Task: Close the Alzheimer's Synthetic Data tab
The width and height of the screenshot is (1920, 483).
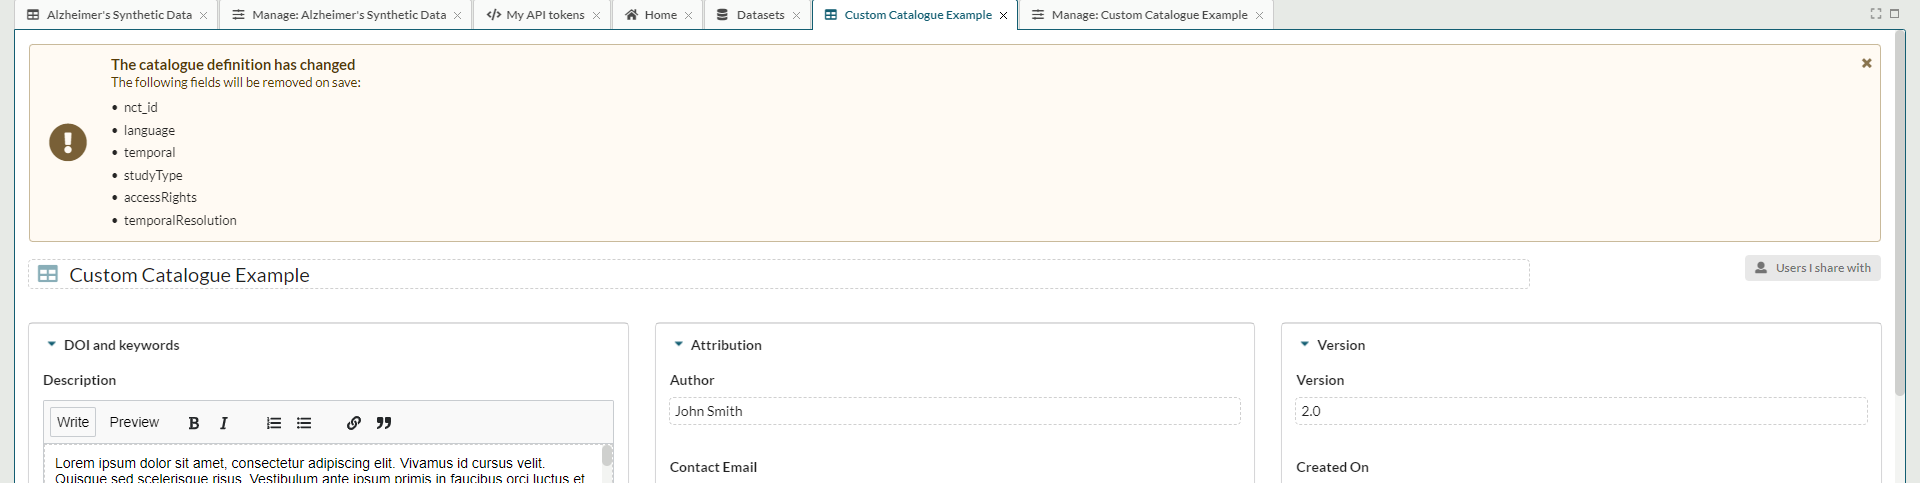Action: coord(204,16)
